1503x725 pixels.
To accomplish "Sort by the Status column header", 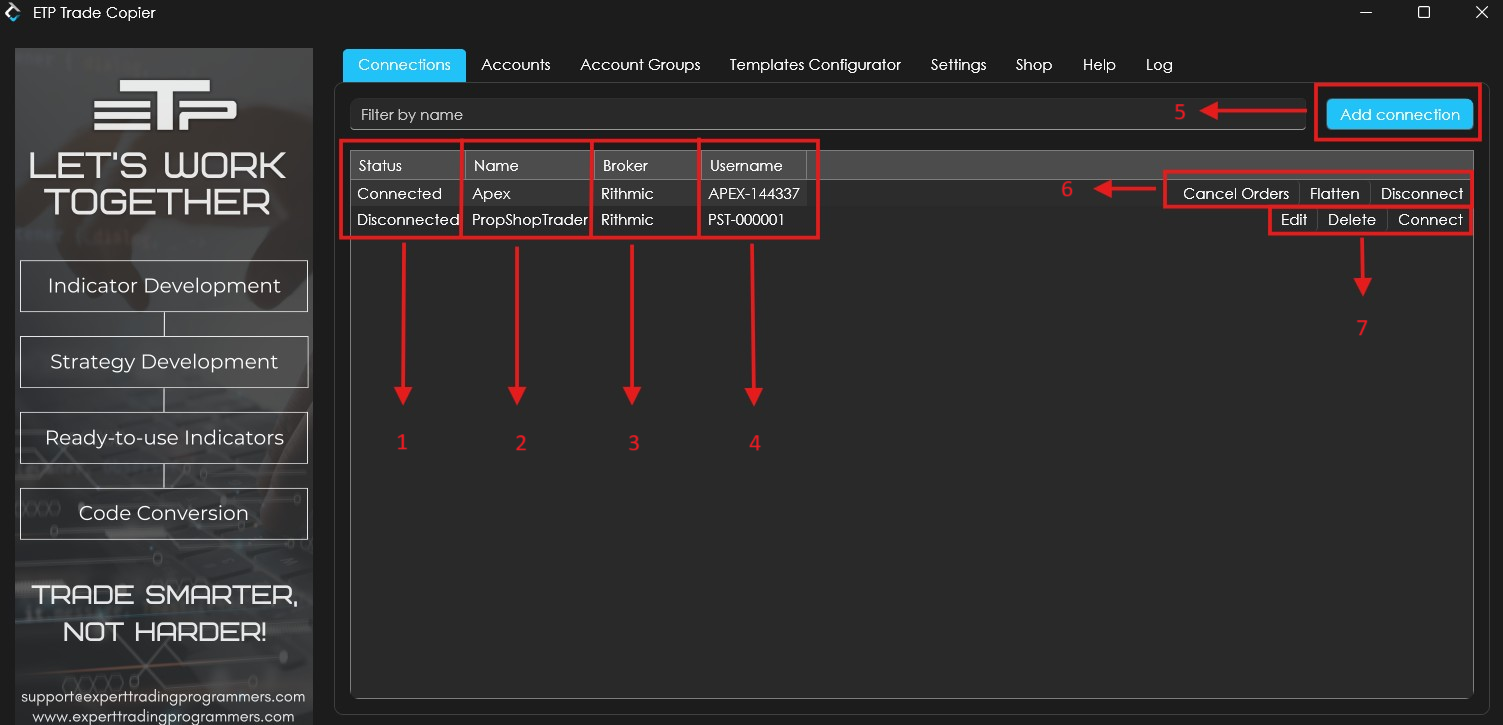I will 407,166.
